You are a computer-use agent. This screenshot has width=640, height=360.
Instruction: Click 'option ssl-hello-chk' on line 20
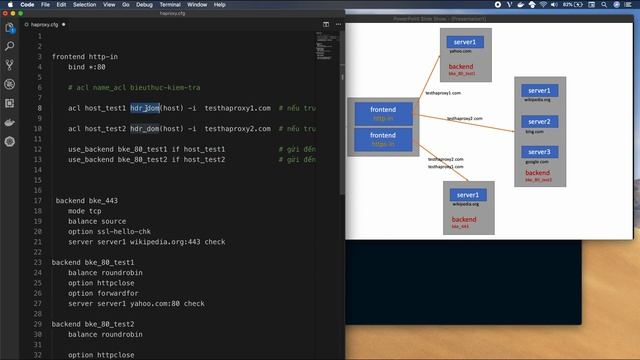(109, 231)
